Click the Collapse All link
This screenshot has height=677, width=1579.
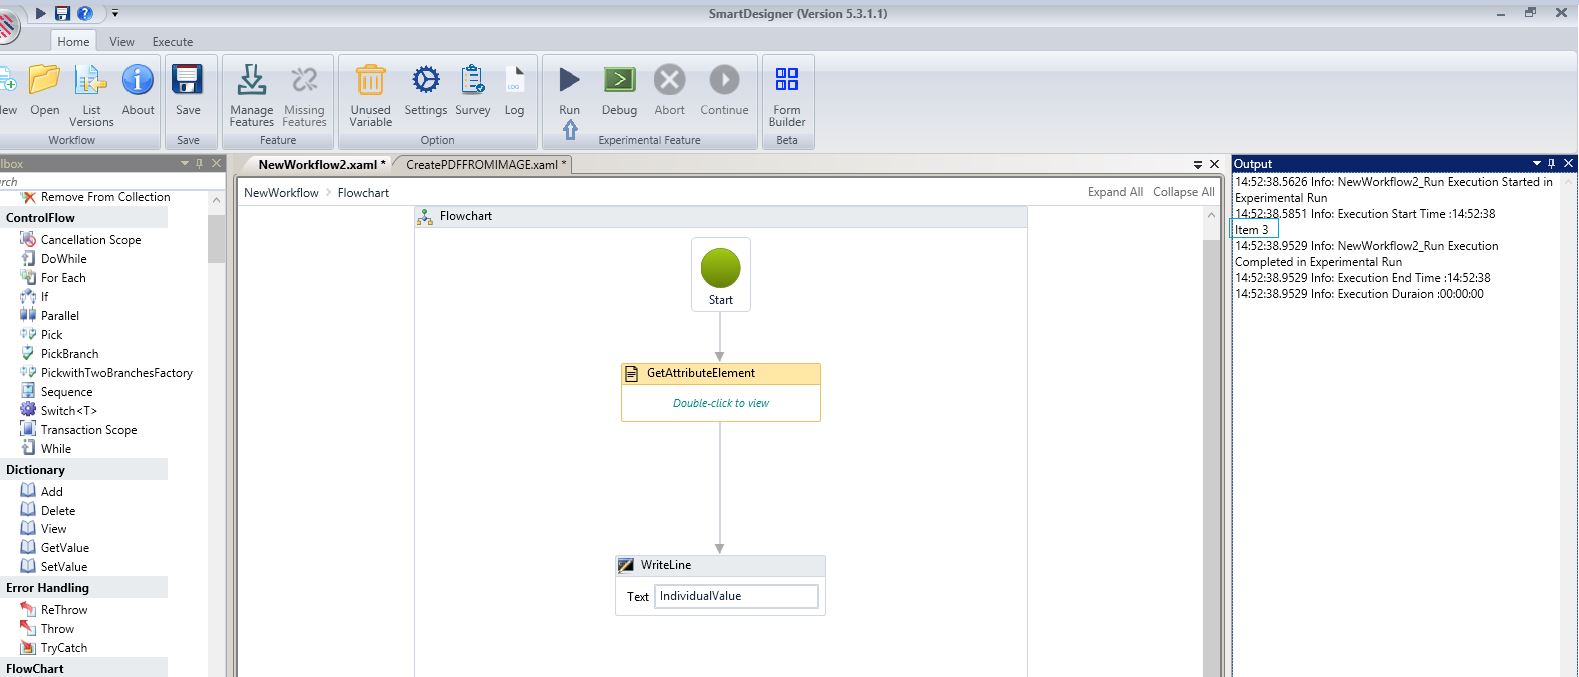point(1183,192)
